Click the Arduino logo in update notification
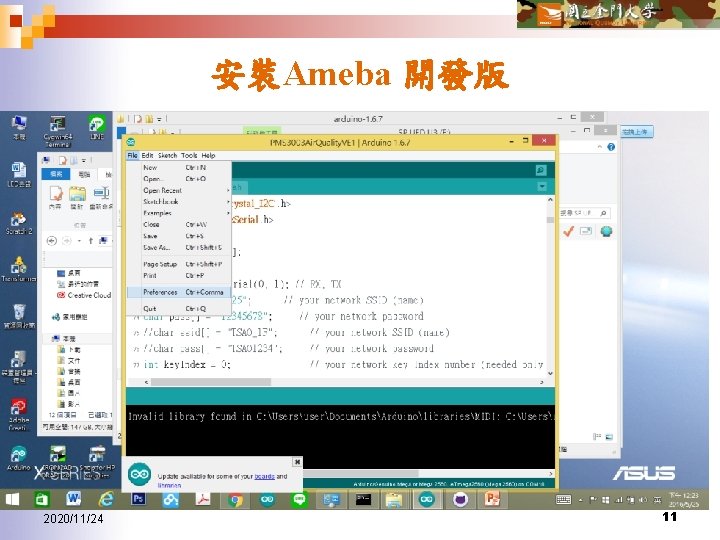This screenshot has width=720, height=540. click(x=140, y=474)
